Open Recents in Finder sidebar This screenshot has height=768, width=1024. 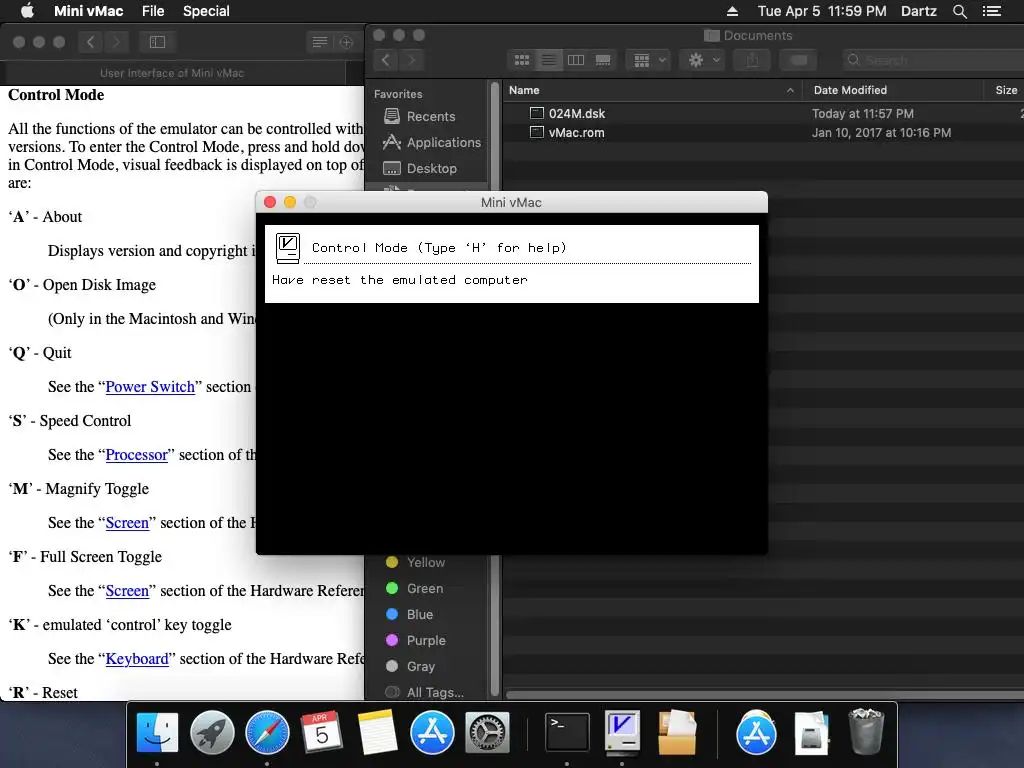tap(420, 116)
